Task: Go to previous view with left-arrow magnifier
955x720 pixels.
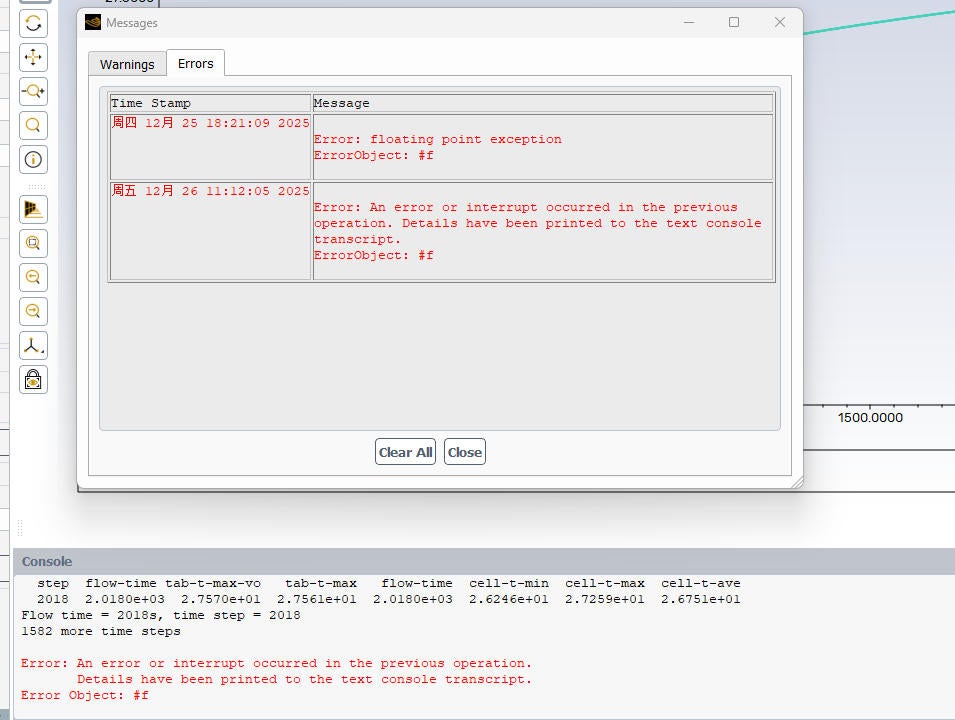Action: click(x=33, y=278)
